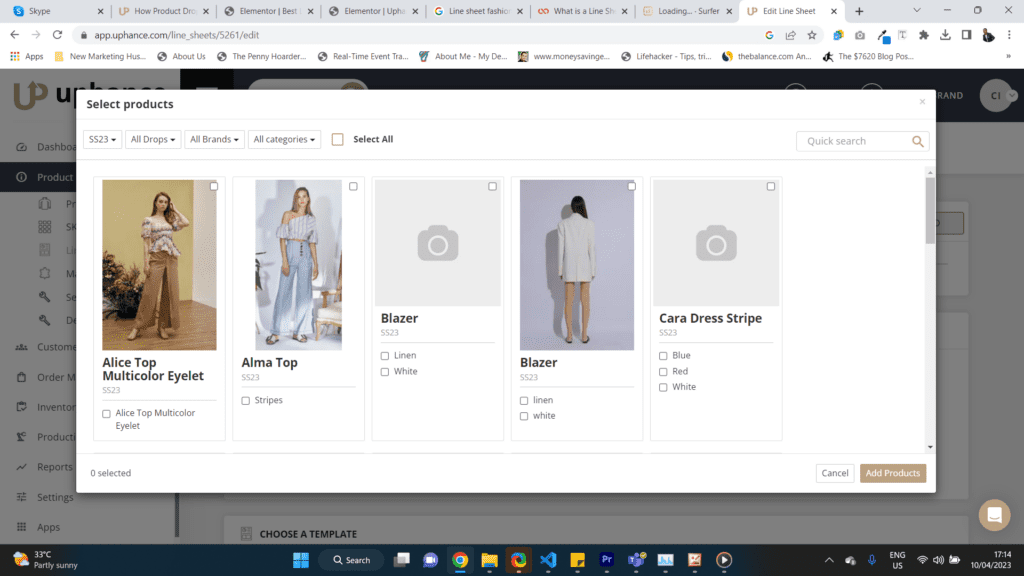
Task: Cancel the product selection dialog
Action: coord(834,473)
